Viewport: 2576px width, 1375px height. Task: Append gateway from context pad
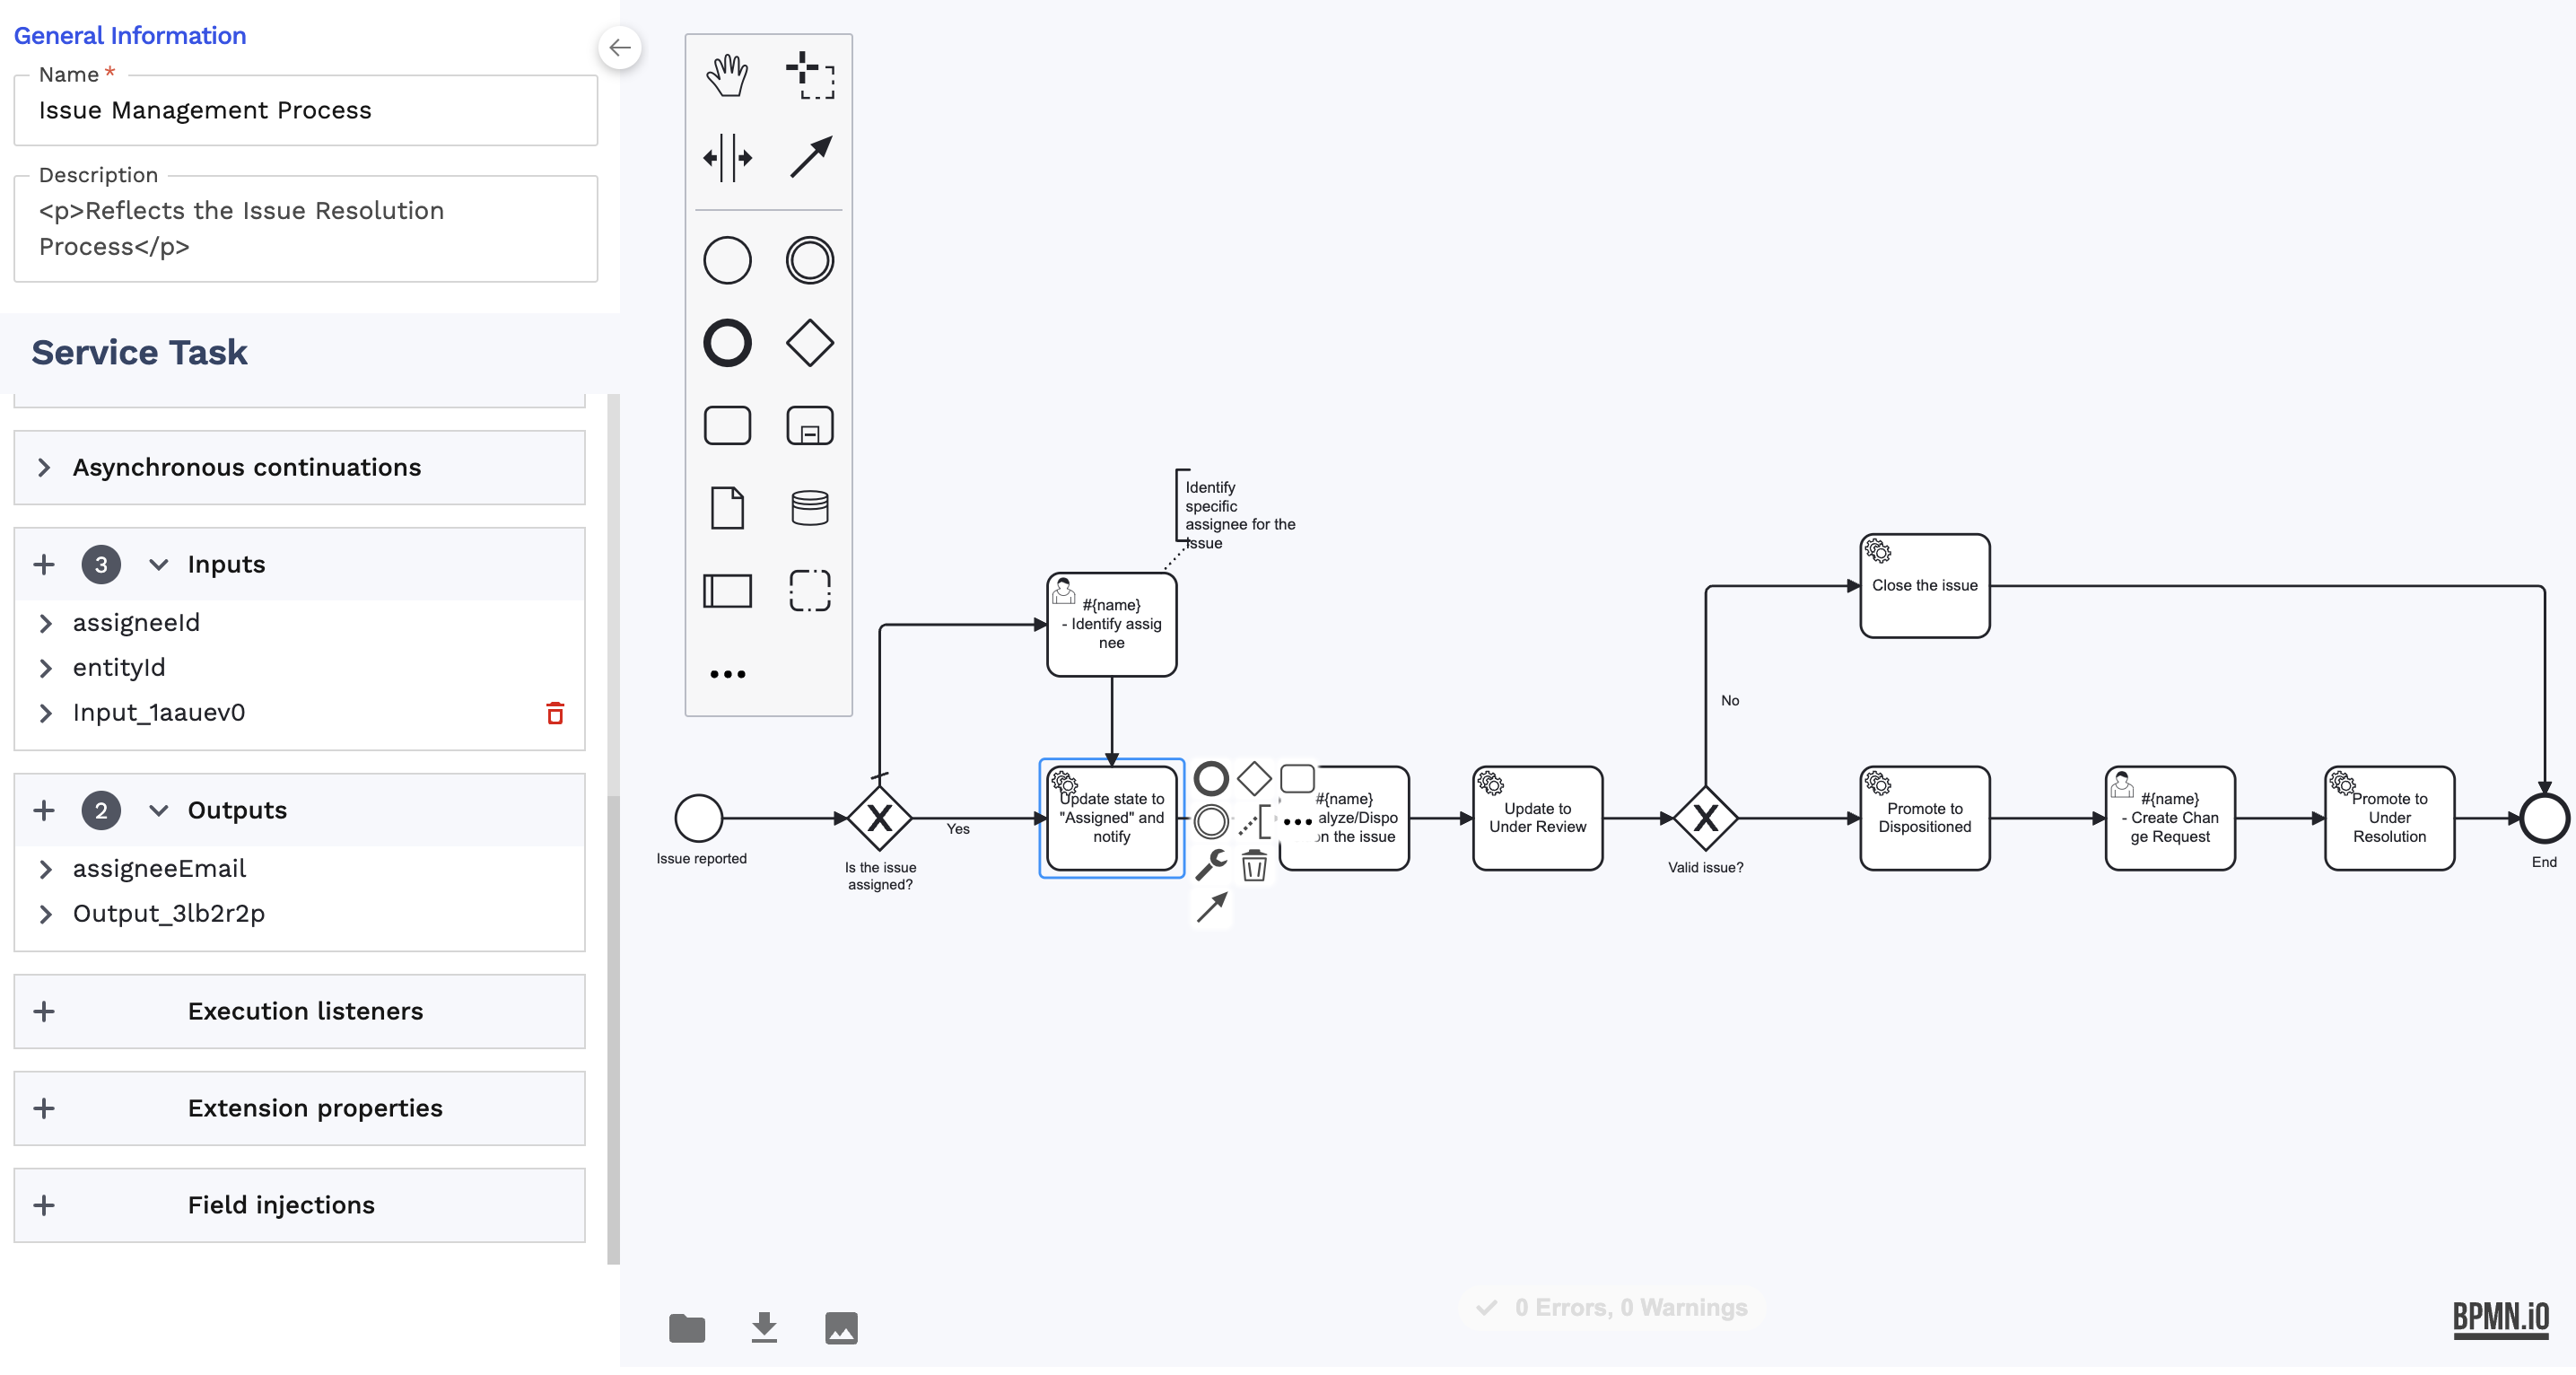tap(1254, 777)
